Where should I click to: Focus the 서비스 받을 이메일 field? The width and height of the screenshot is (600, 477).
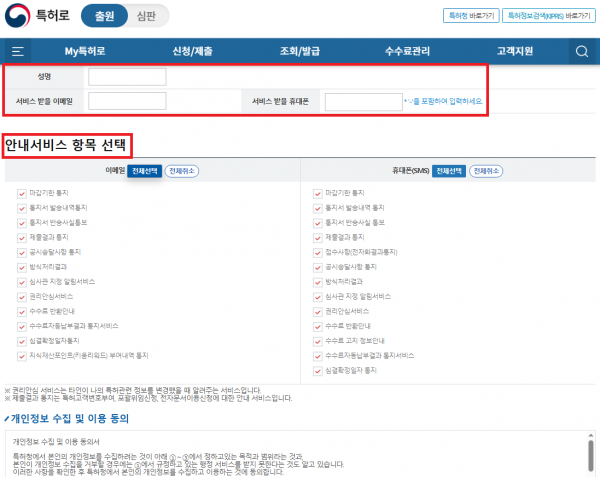point(127,101)
